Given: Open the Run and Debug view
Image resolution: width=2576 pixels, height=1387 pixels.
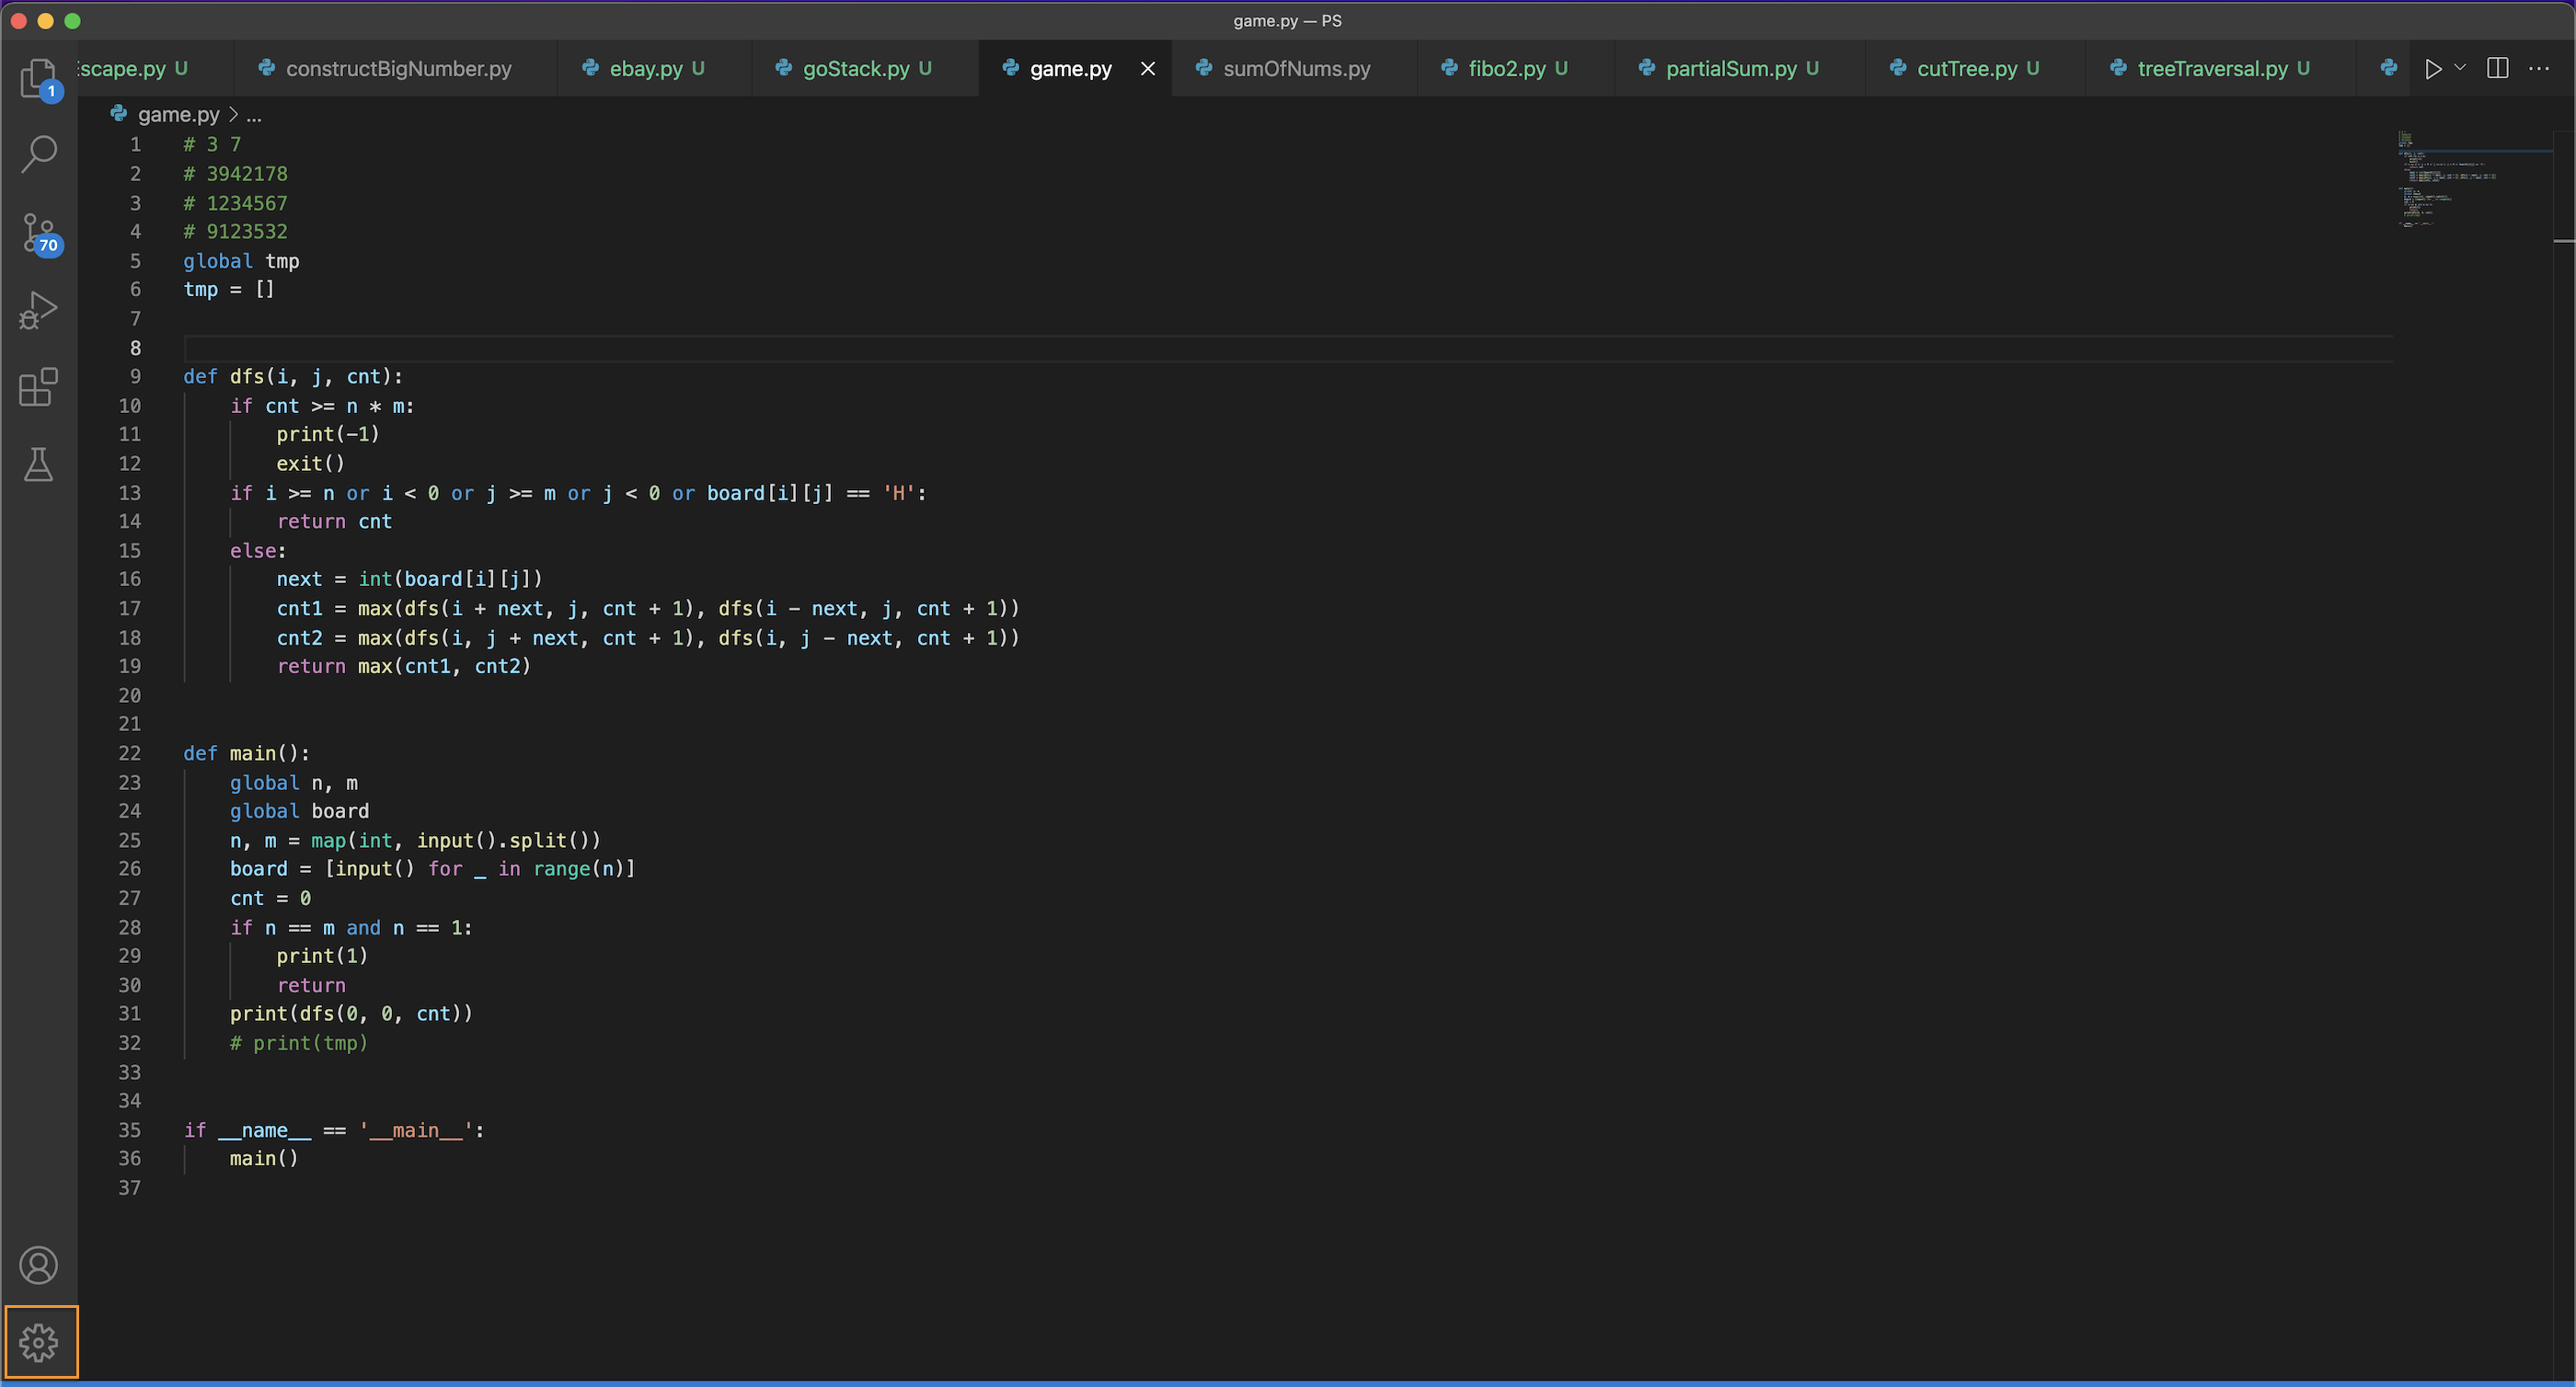Looking at the screenshot, I should 38,310.
